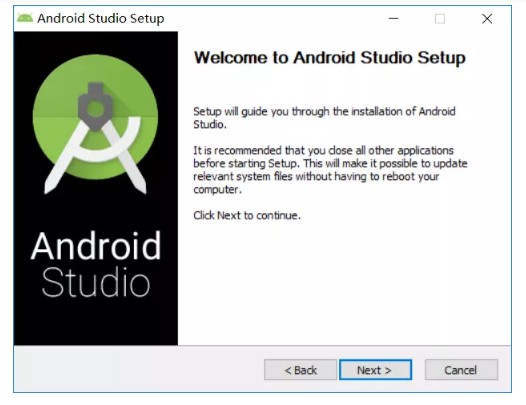The height and width of the screenshot is (405, 526).
Task: Click the "Welcome to Android Studio Setup" heading
Action: pos(330,58)
